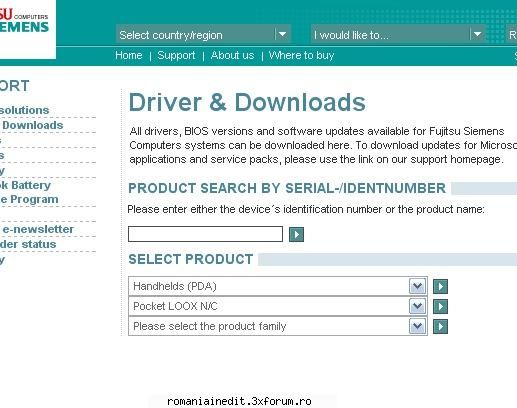Click the 'SELECT PRODUCT' heading
This screenshot has width=517, height=408.
[191, 259]
